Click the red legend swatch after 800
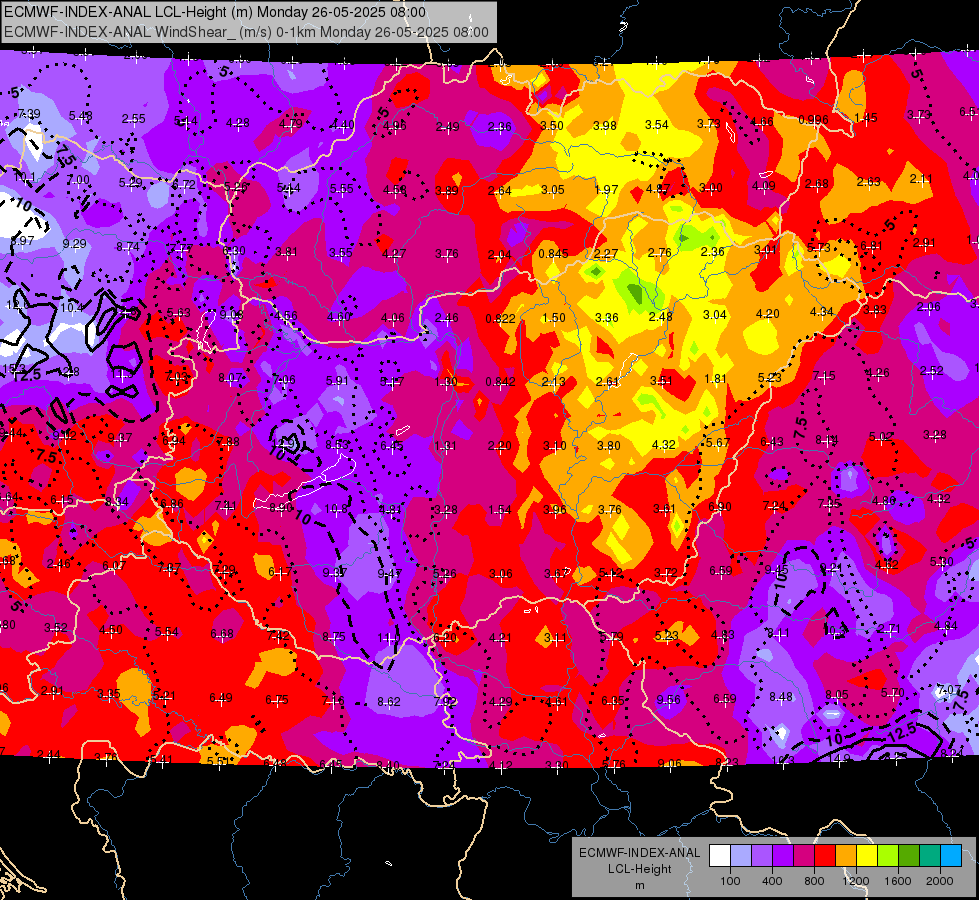The height and width of the screenshot is (900, 979). pyautogui.click(x=825, y=855)
